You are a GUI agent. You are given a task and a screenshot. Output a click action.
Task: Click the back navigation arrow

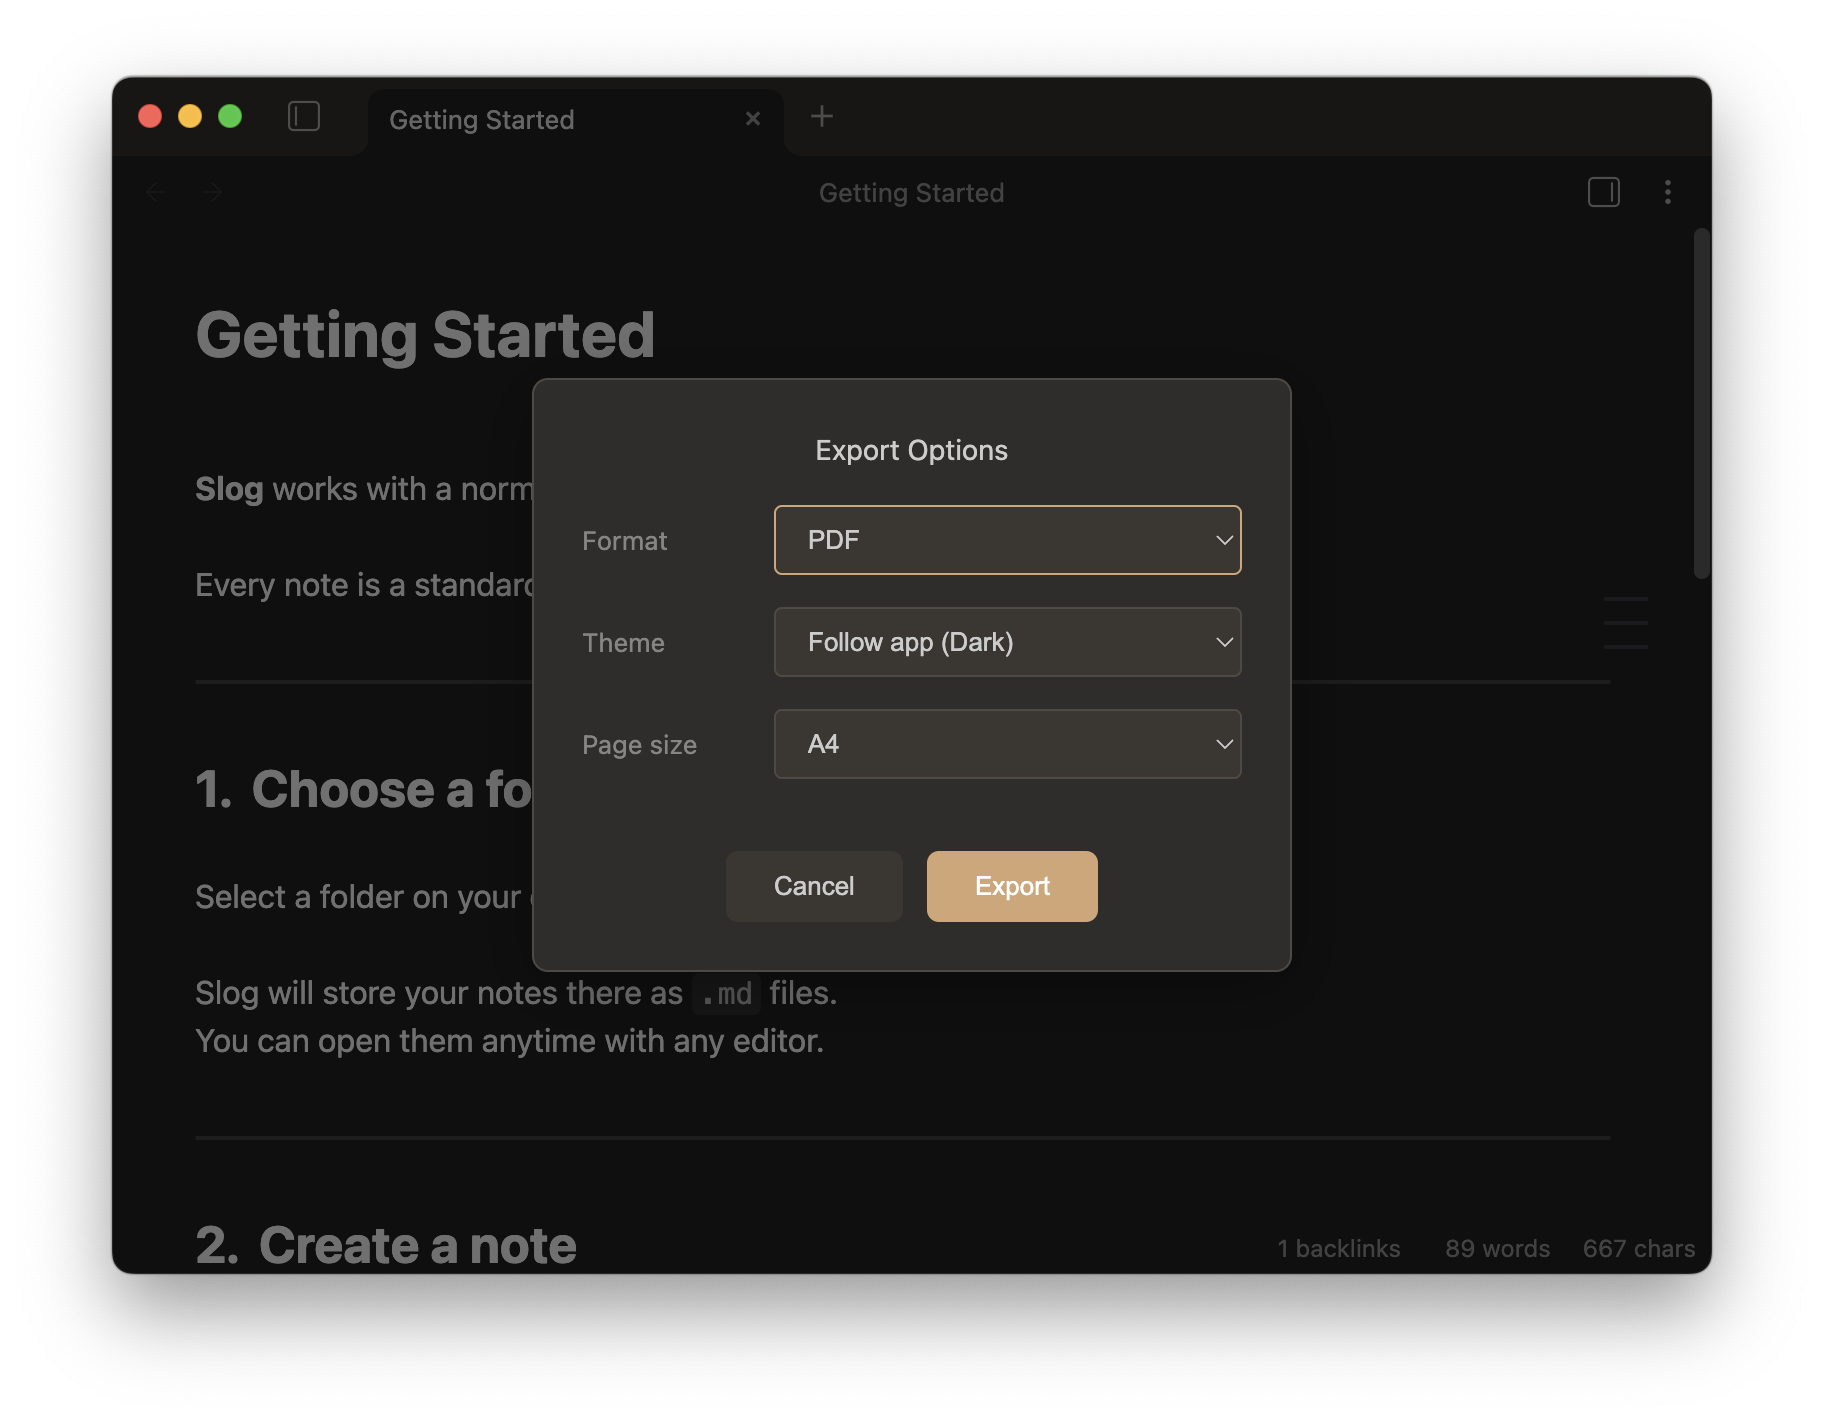pos(156,192)
